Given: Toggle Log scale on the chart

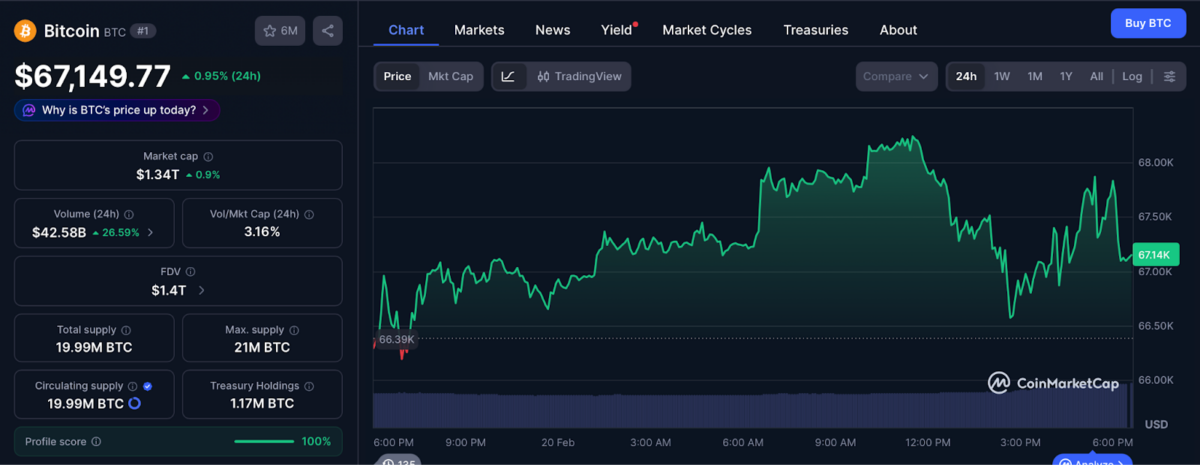Looking at the screenshot, I should tap(1132, 76).
